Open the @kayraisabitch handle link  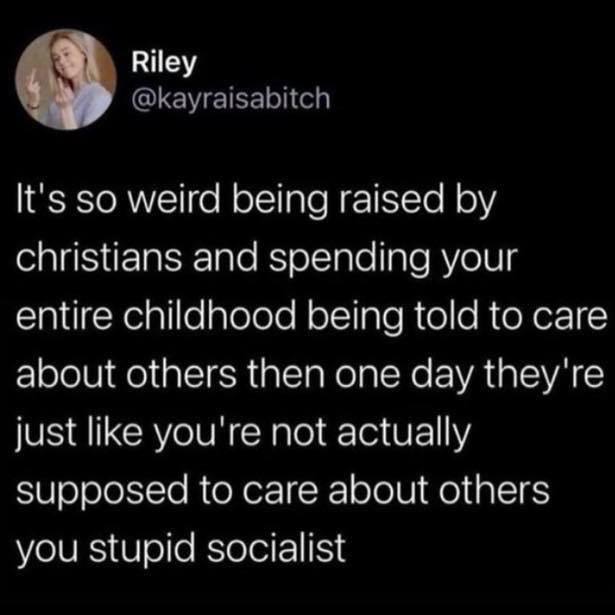point(231,99)
